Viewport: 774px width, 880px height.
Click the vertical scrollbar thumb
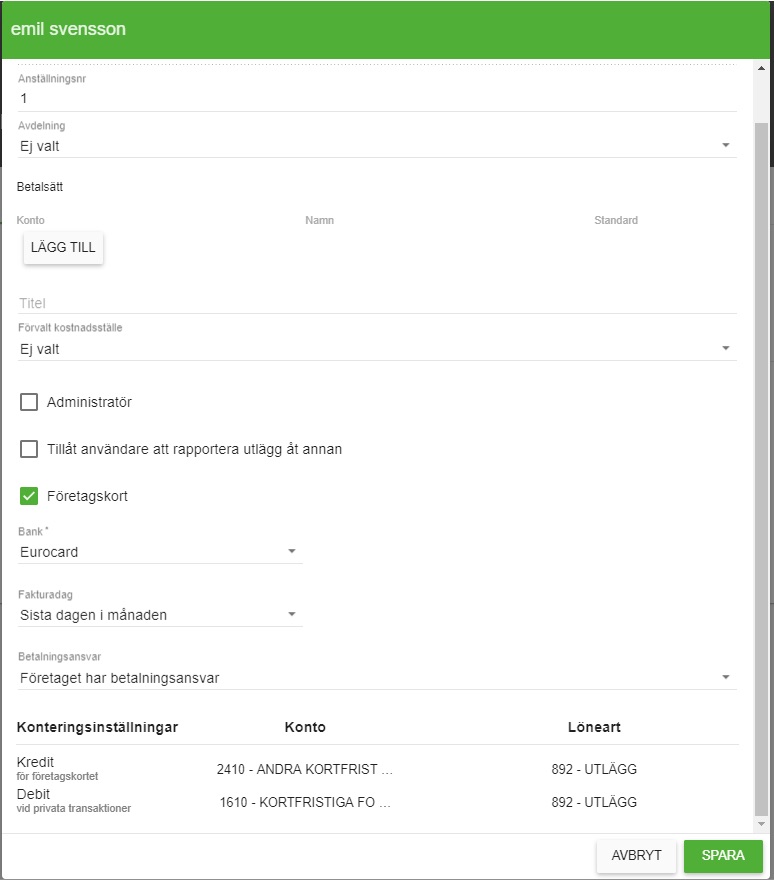762,469
